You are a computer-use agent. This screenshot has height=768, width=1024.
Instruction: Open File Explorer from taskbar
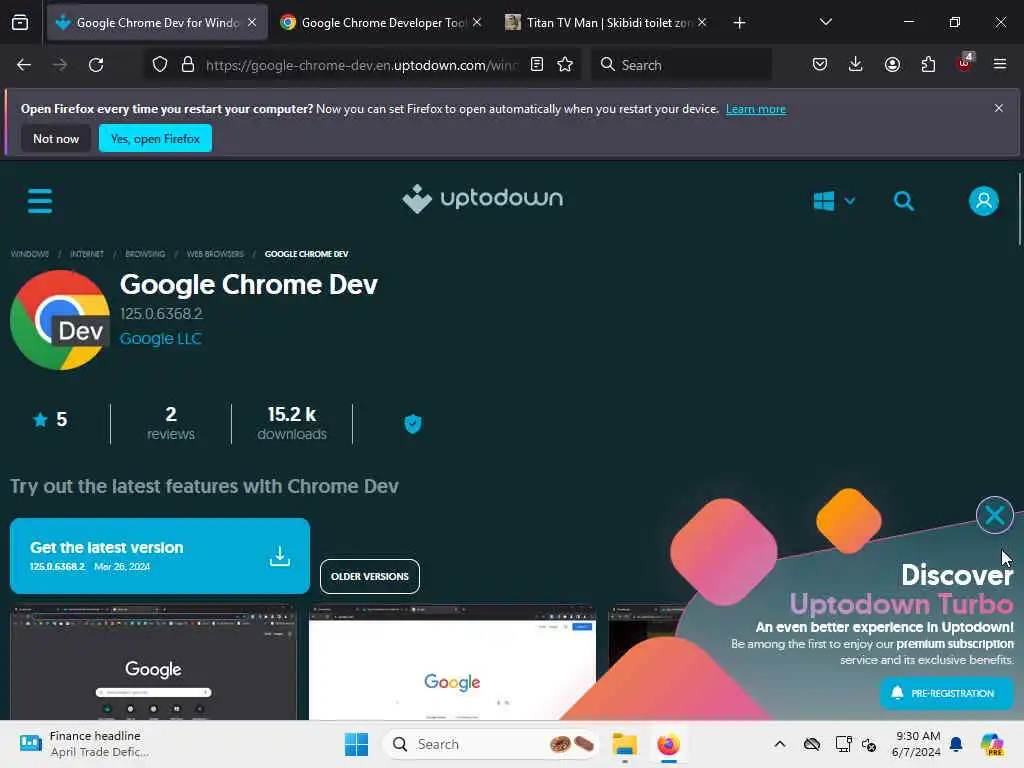(624, 744)
